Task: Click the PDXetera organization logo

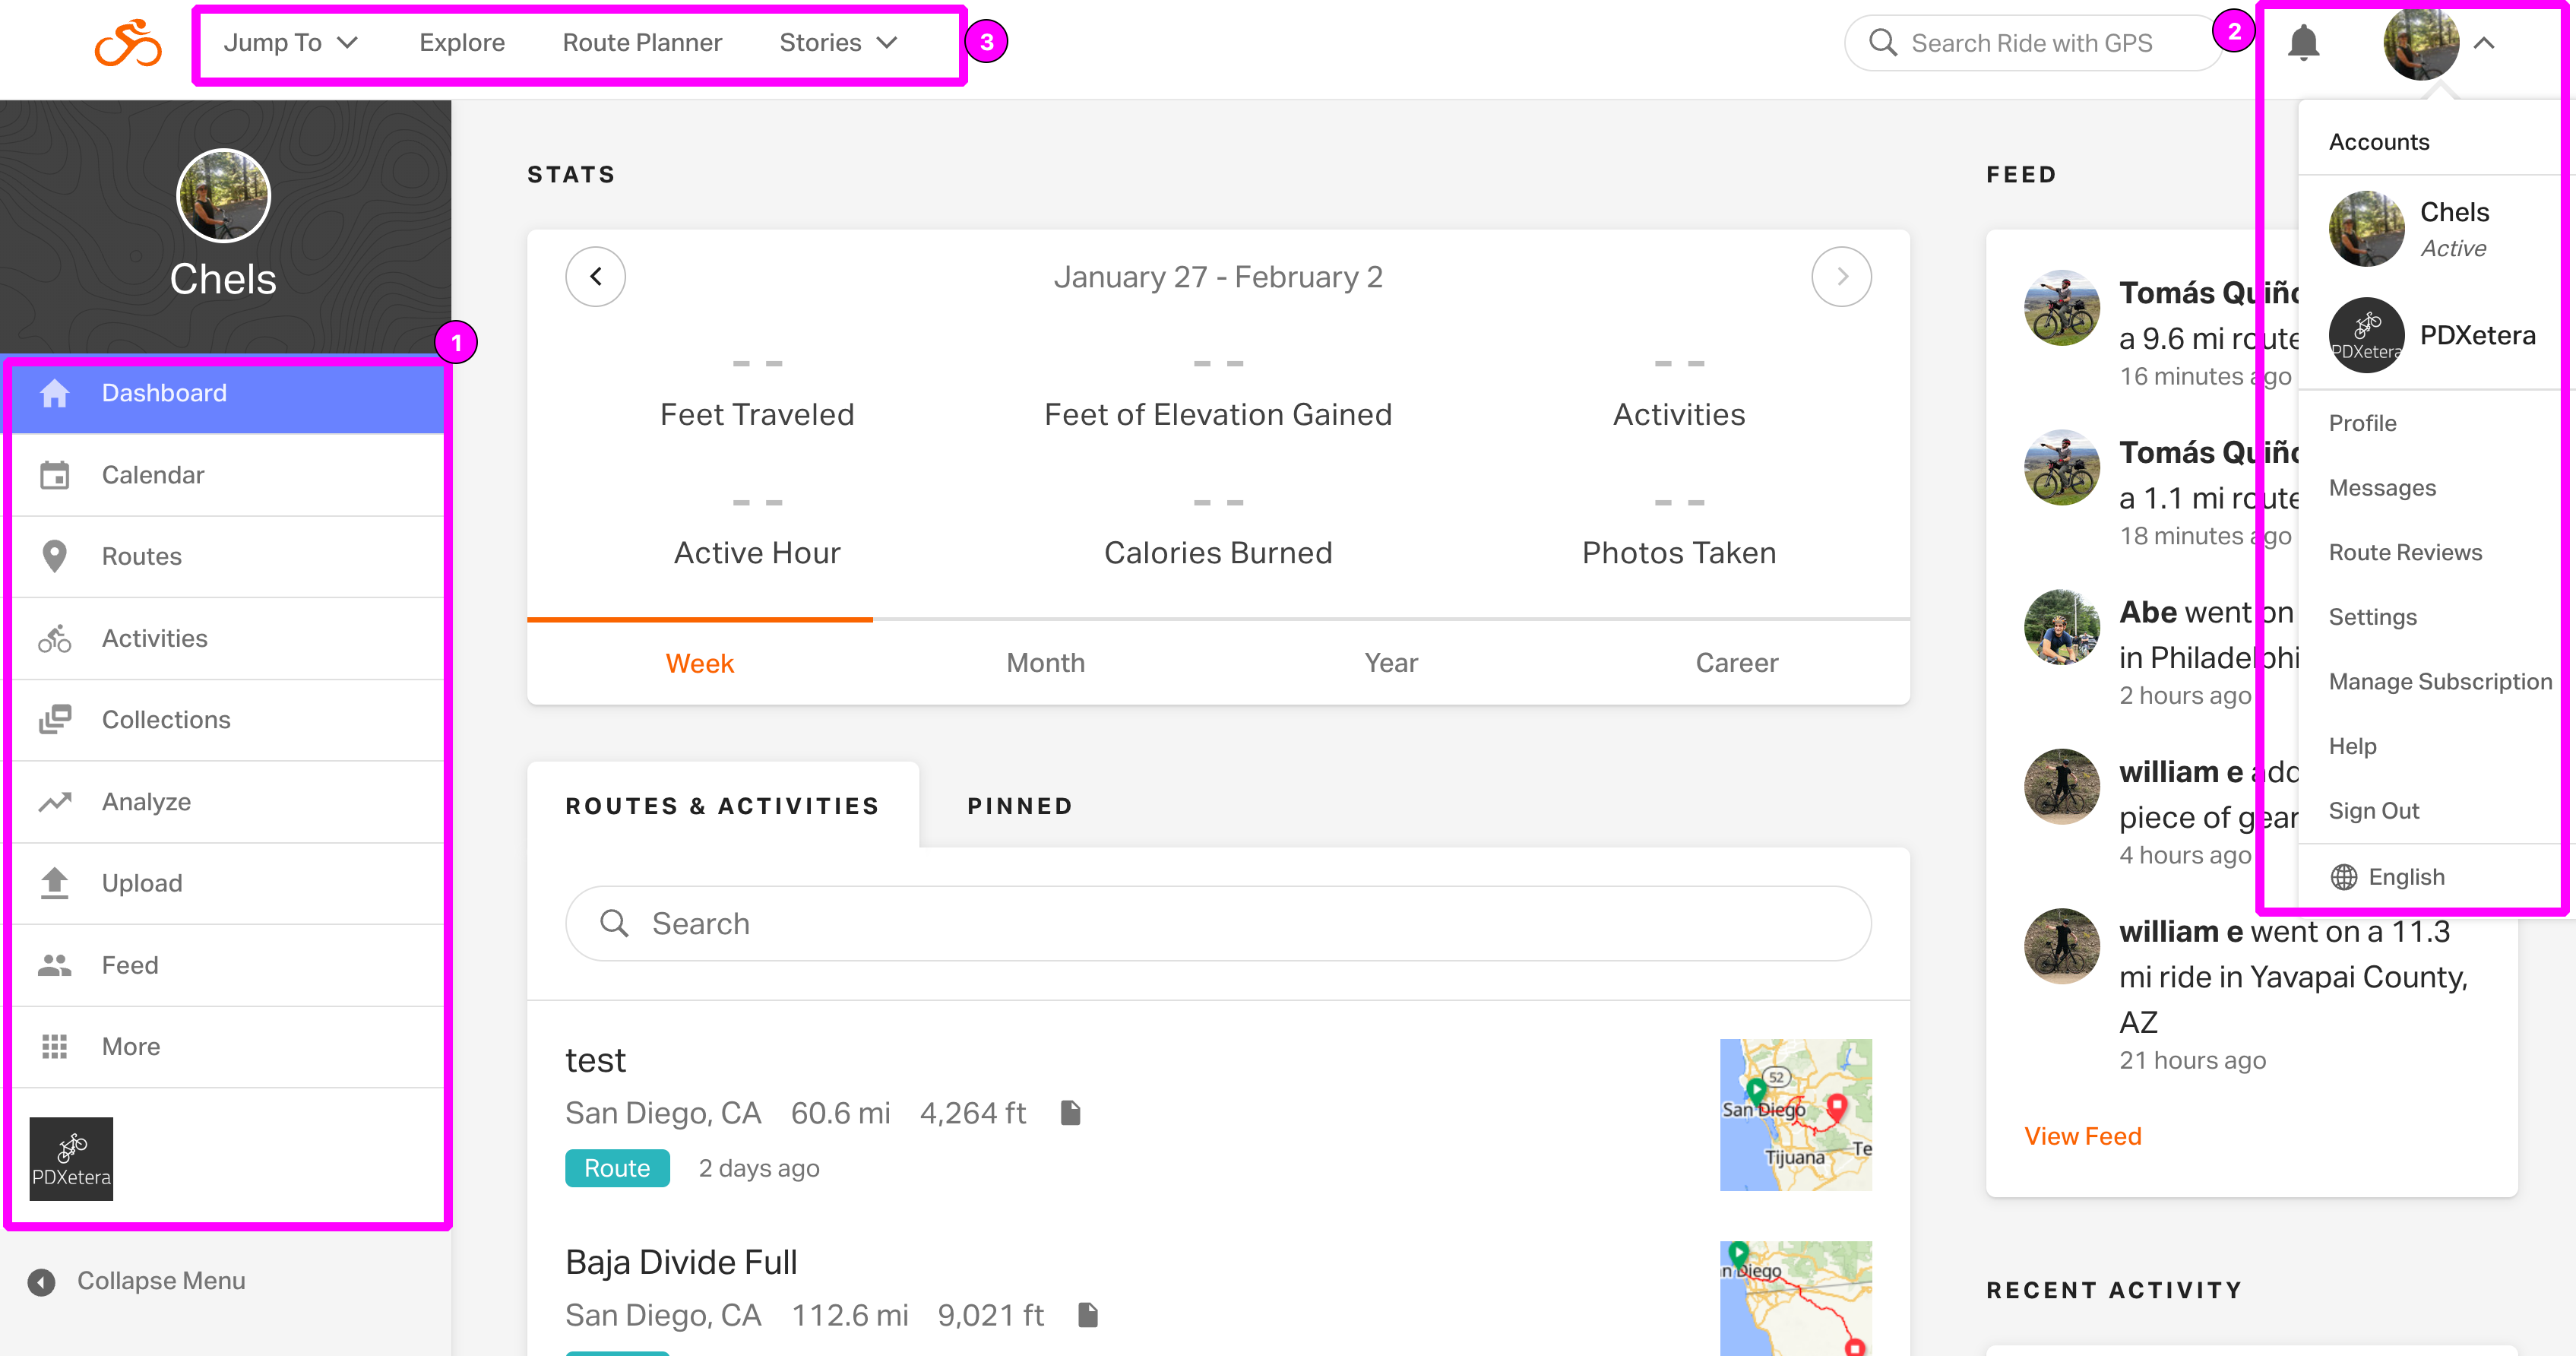Action: [x=71, y=1158]
